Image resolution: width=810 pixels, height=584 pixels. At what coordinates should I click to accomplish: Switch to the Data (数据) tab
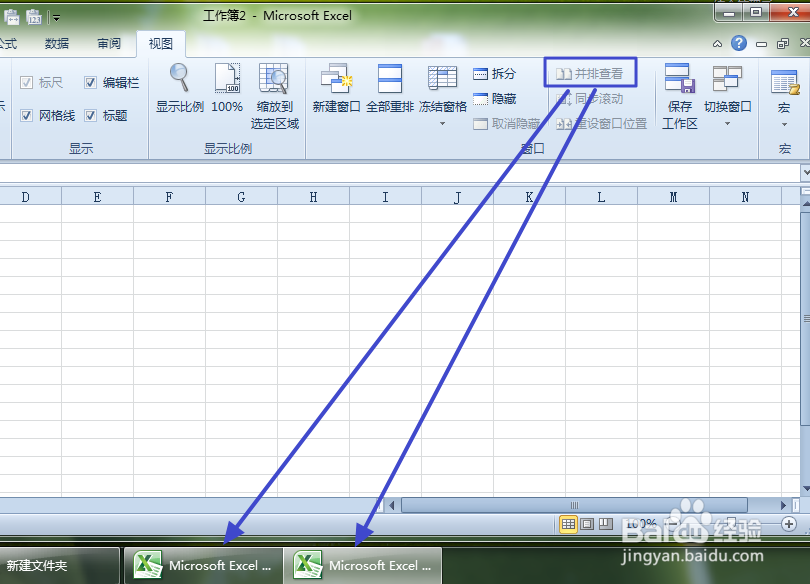tap(57, 43)
